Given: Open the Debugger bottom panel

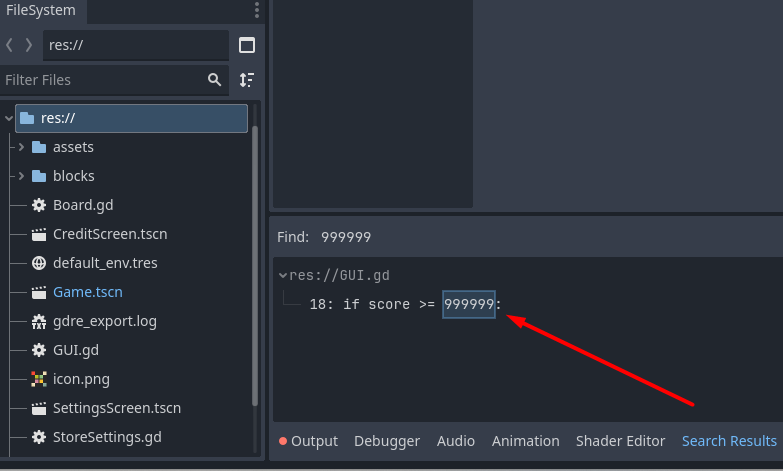Looking at the screenshot, I should (387, 441).
